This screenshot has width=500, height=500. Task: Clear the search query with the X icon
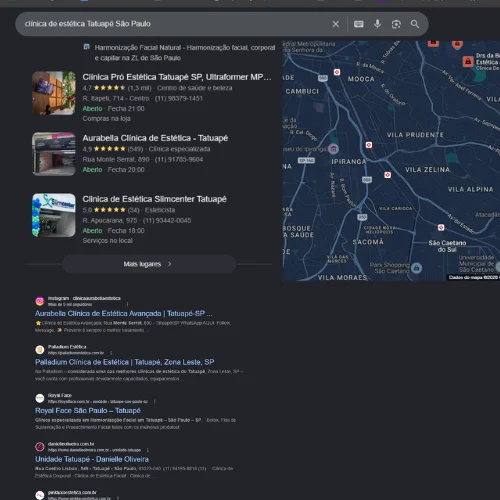336,24
